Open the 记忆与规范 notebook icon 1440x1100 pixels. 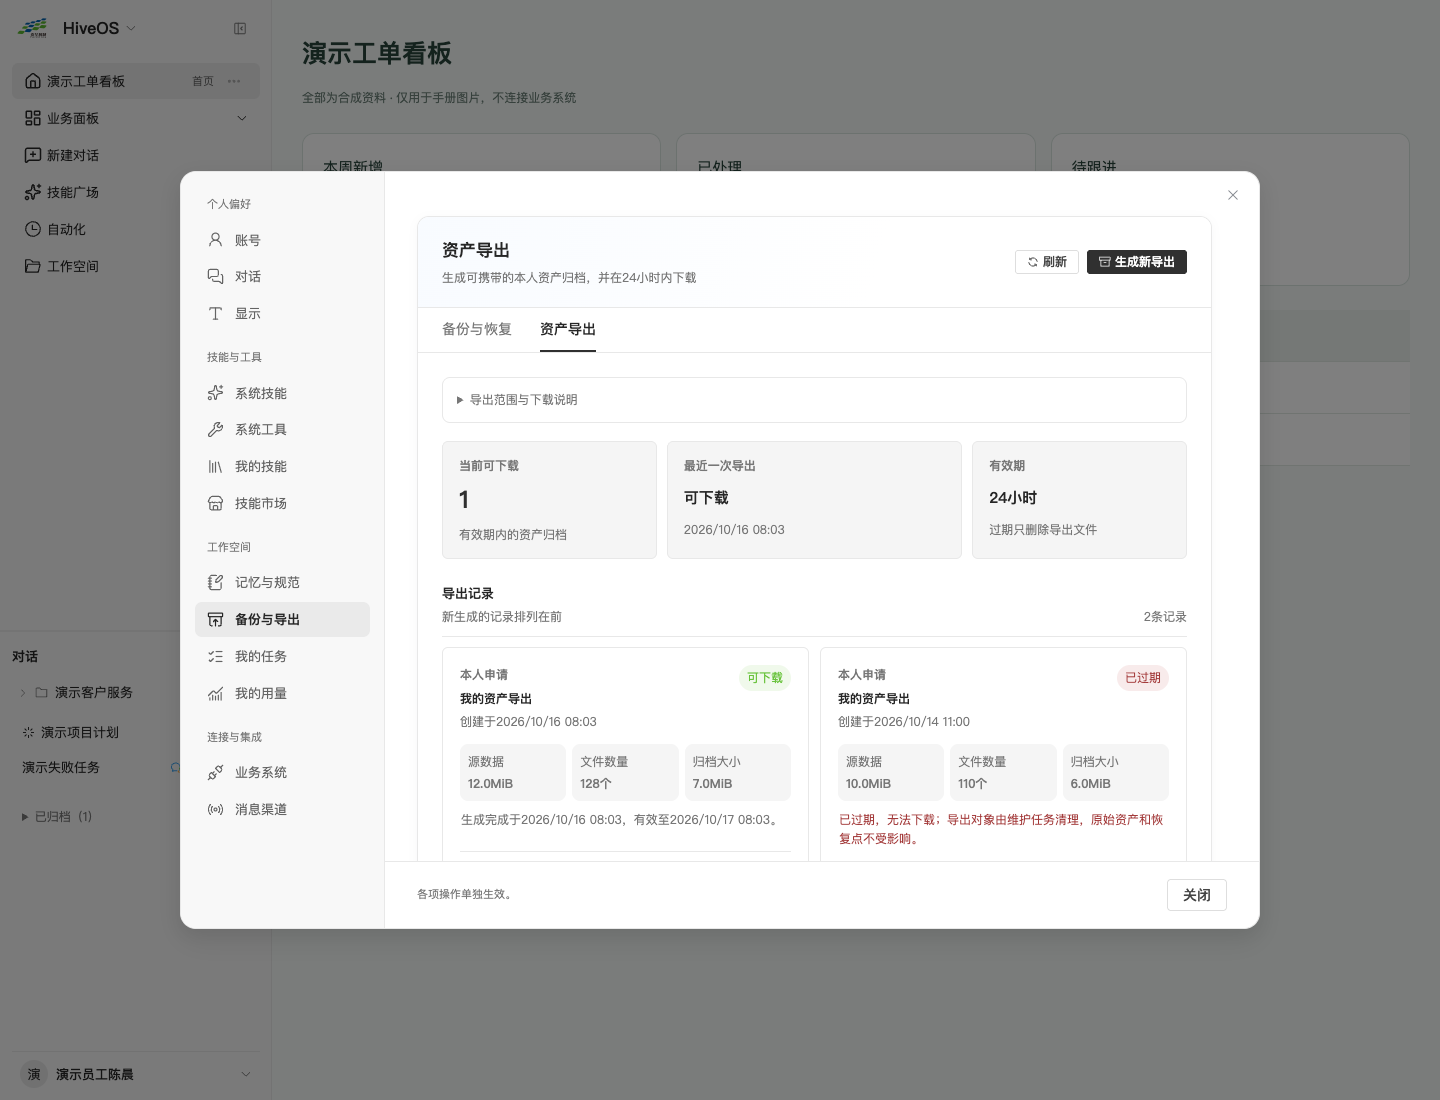click(215, 583)
